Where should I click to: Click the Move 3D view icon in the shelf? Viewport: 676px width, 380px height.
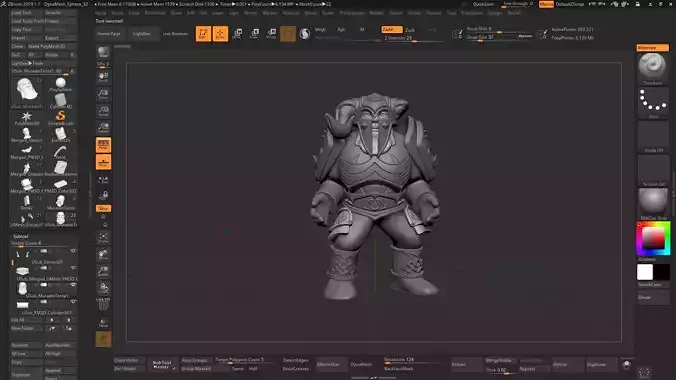(x=103, y=254)
